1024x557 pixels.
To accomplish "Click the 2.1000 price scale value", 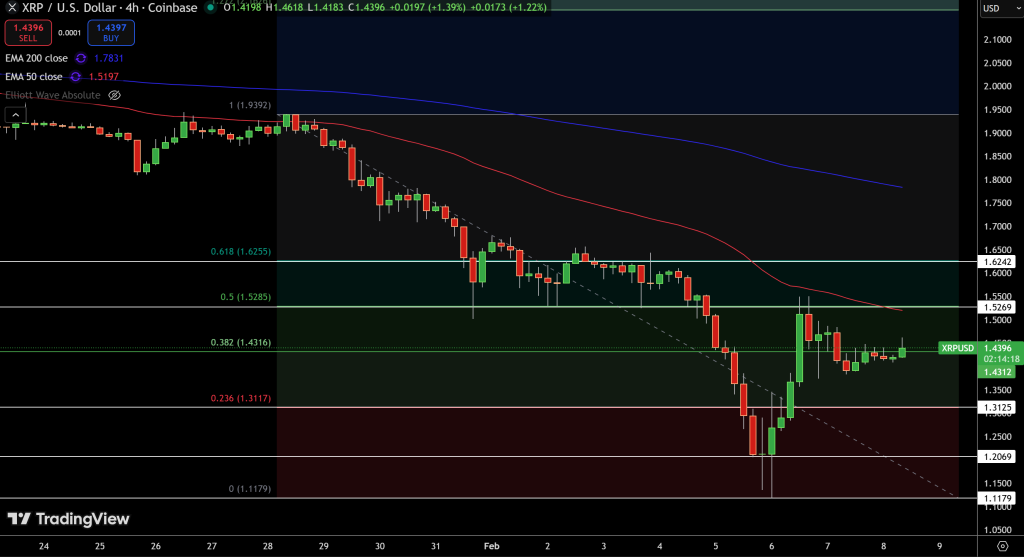I will pos(997,40).
